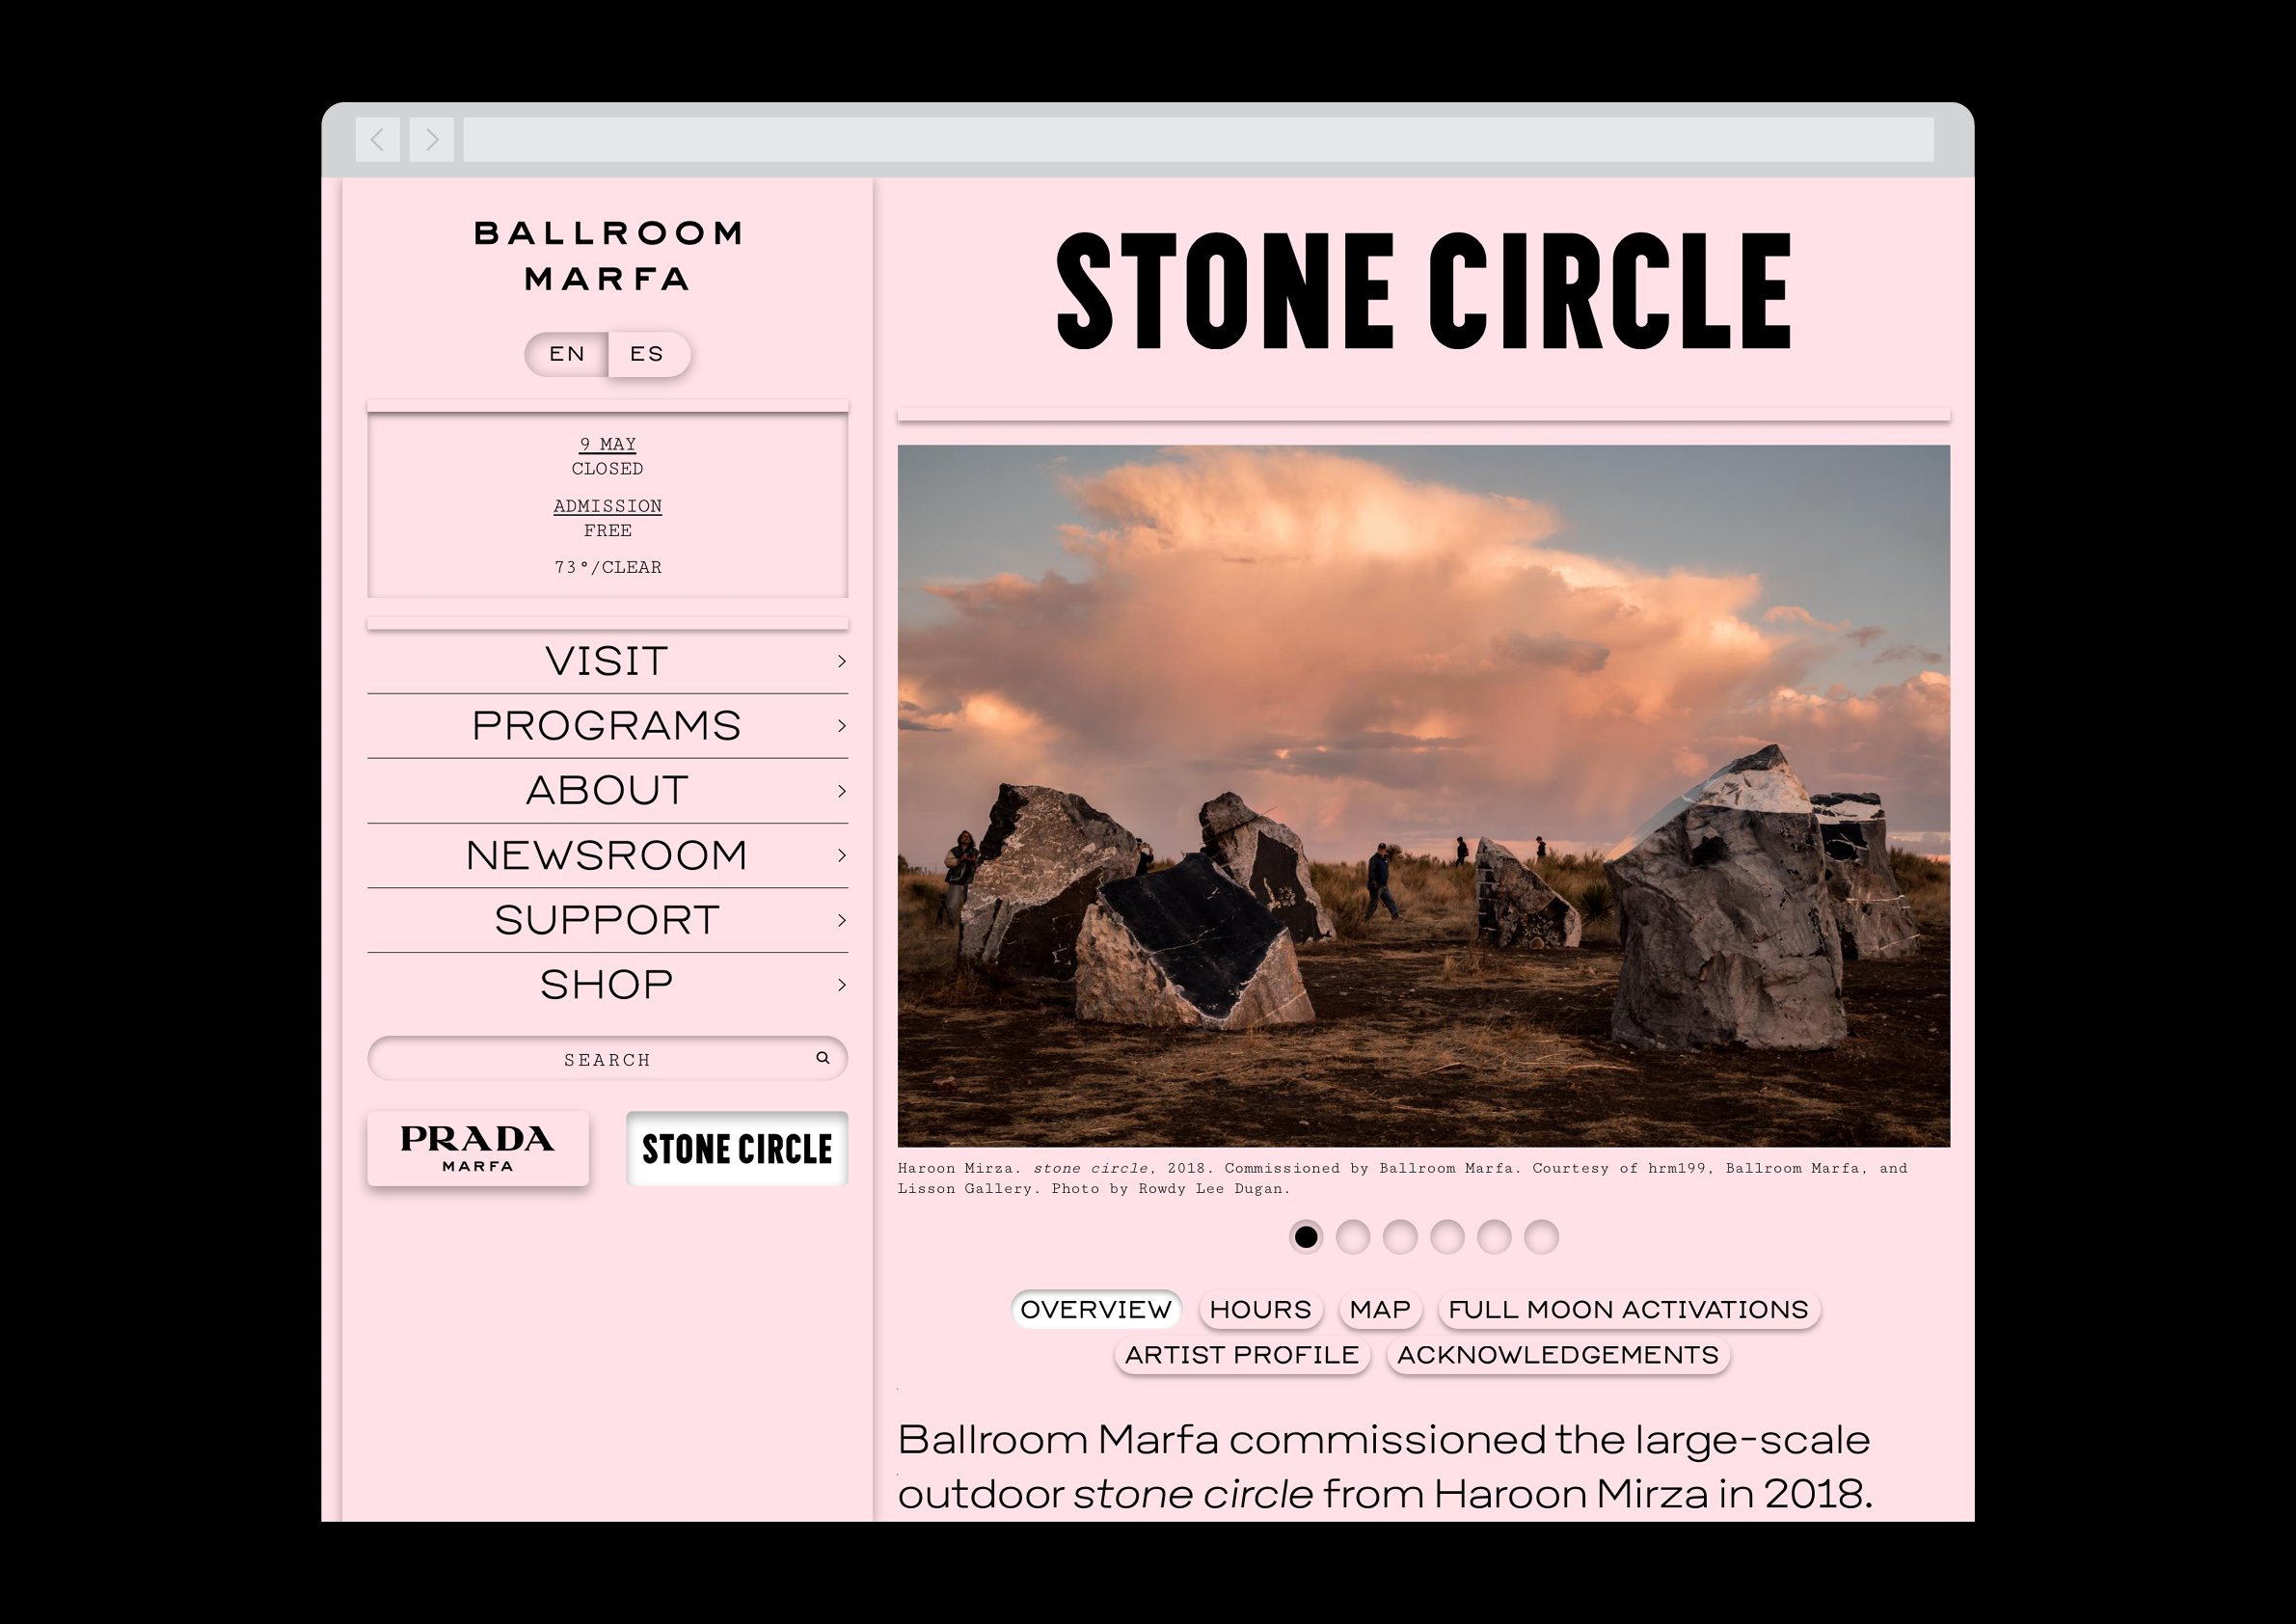The height and width of the screenshot is (1624, 2296).
Task: Expand the Shop menu chevron
Action: tap(841, 985)
